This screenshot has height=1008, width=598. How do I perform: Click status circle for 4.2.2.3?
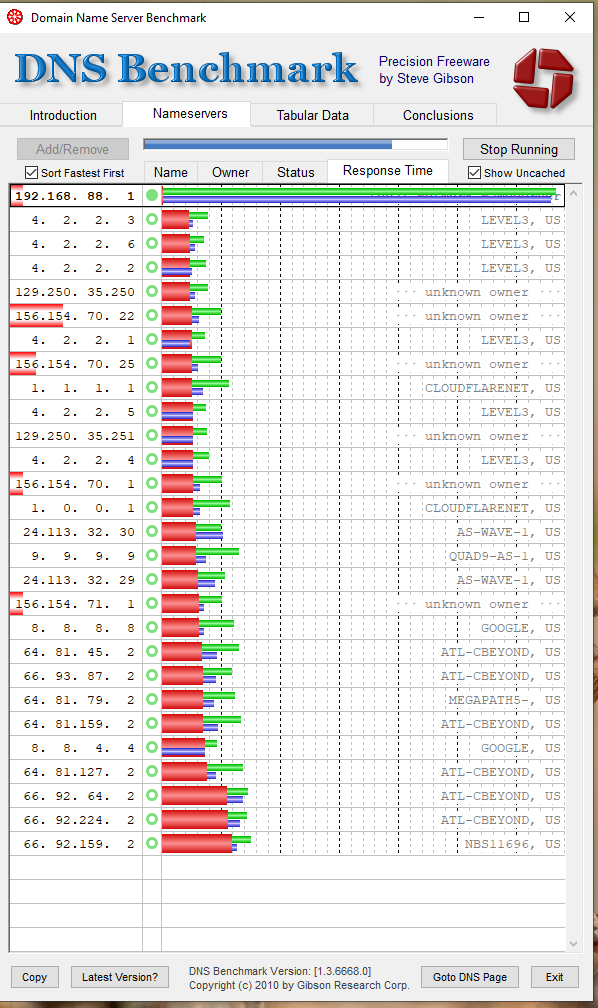point(152,219)
